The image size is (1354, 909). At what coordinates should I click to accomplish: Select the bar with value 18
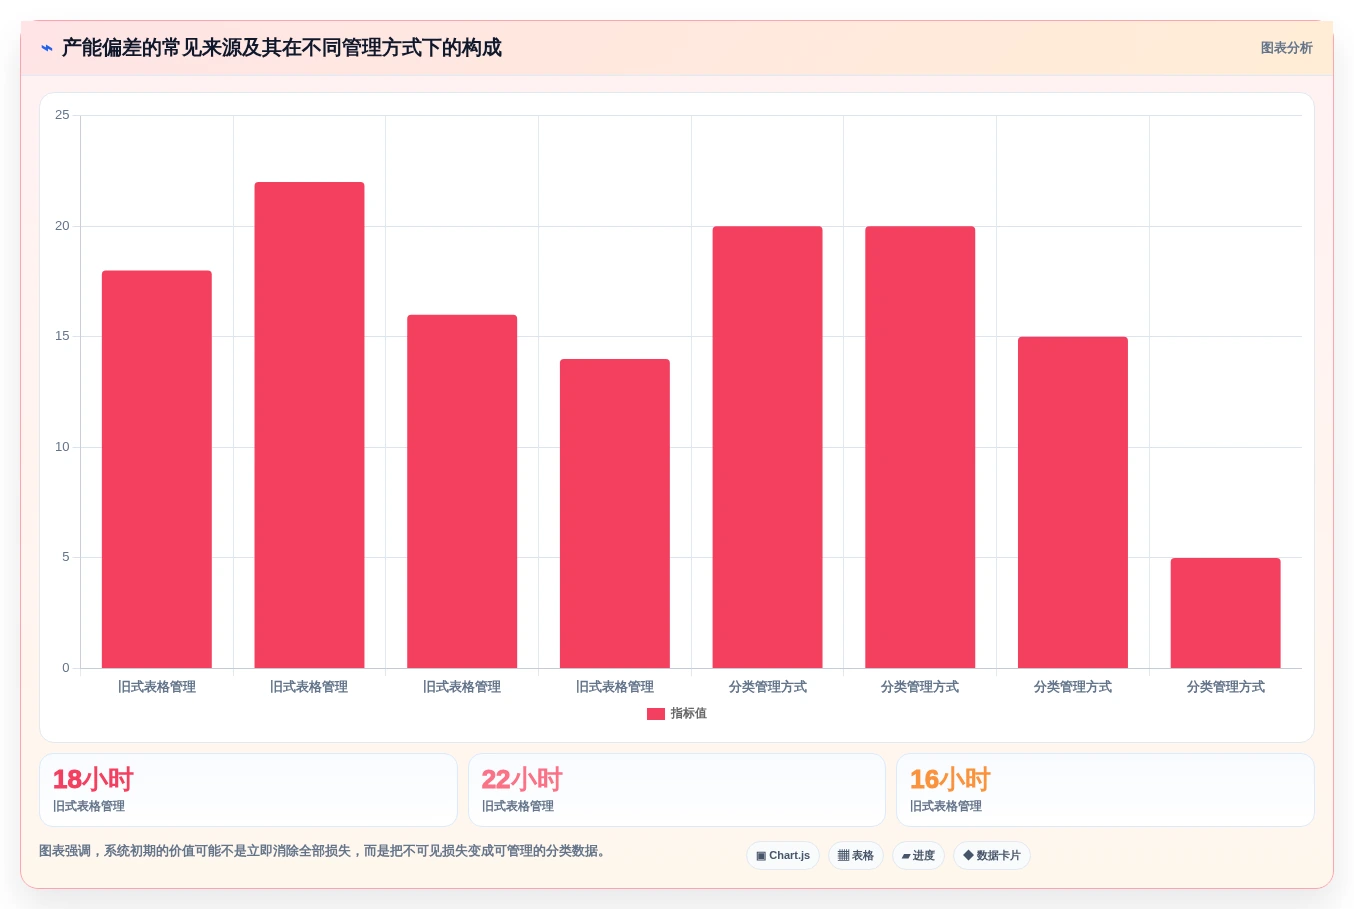coord(157,469)
